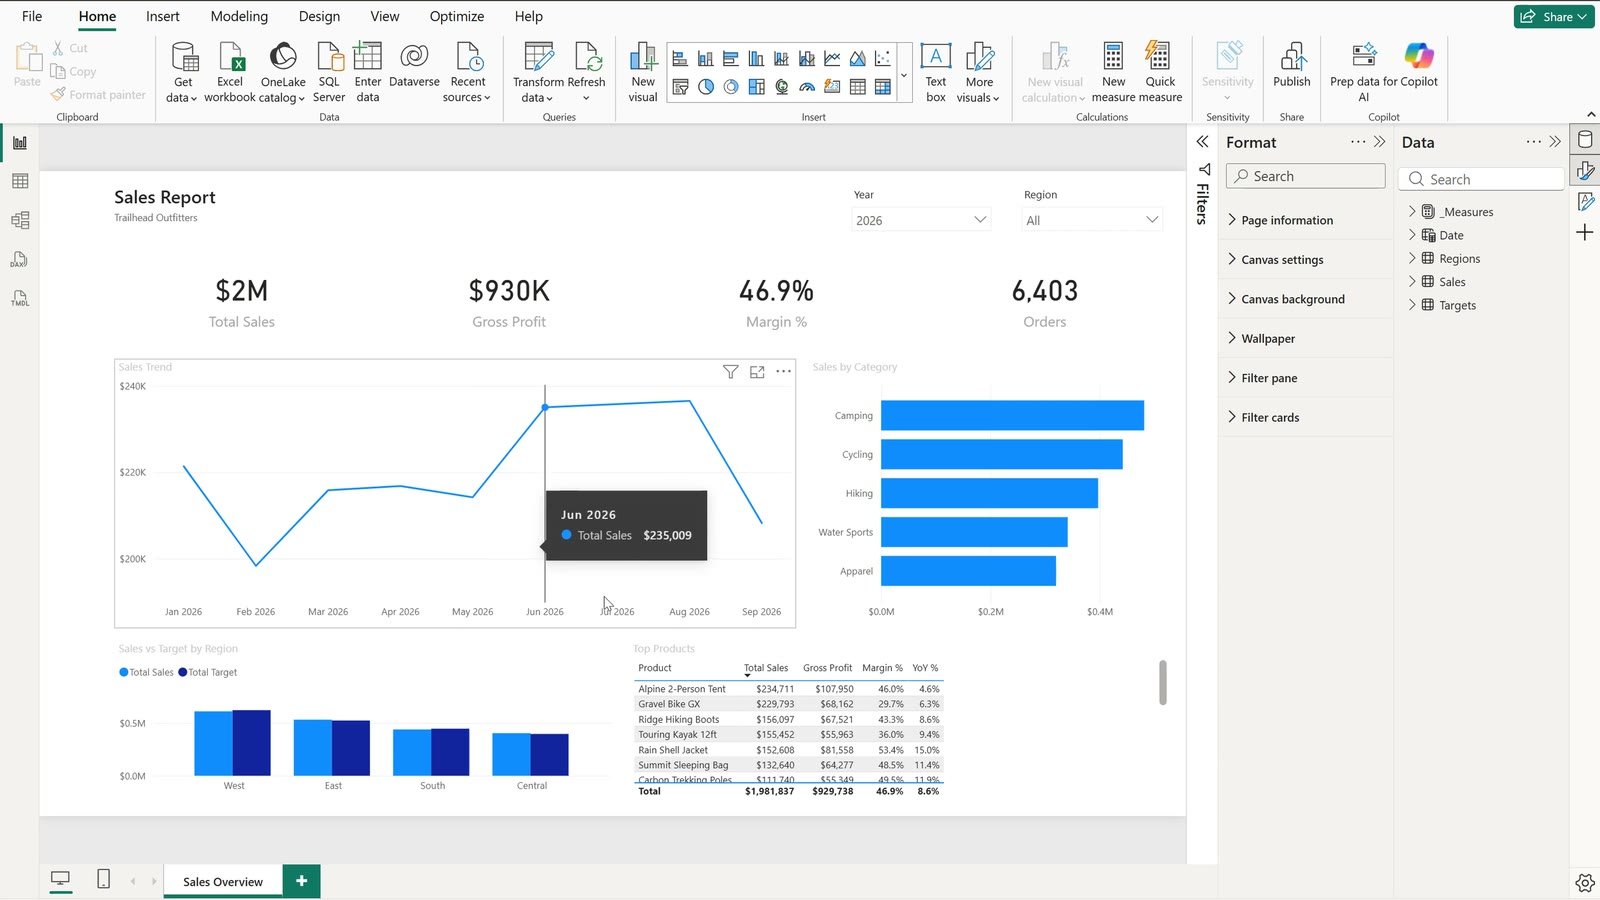Open the Year slicer dropdown

click(921, 220)
